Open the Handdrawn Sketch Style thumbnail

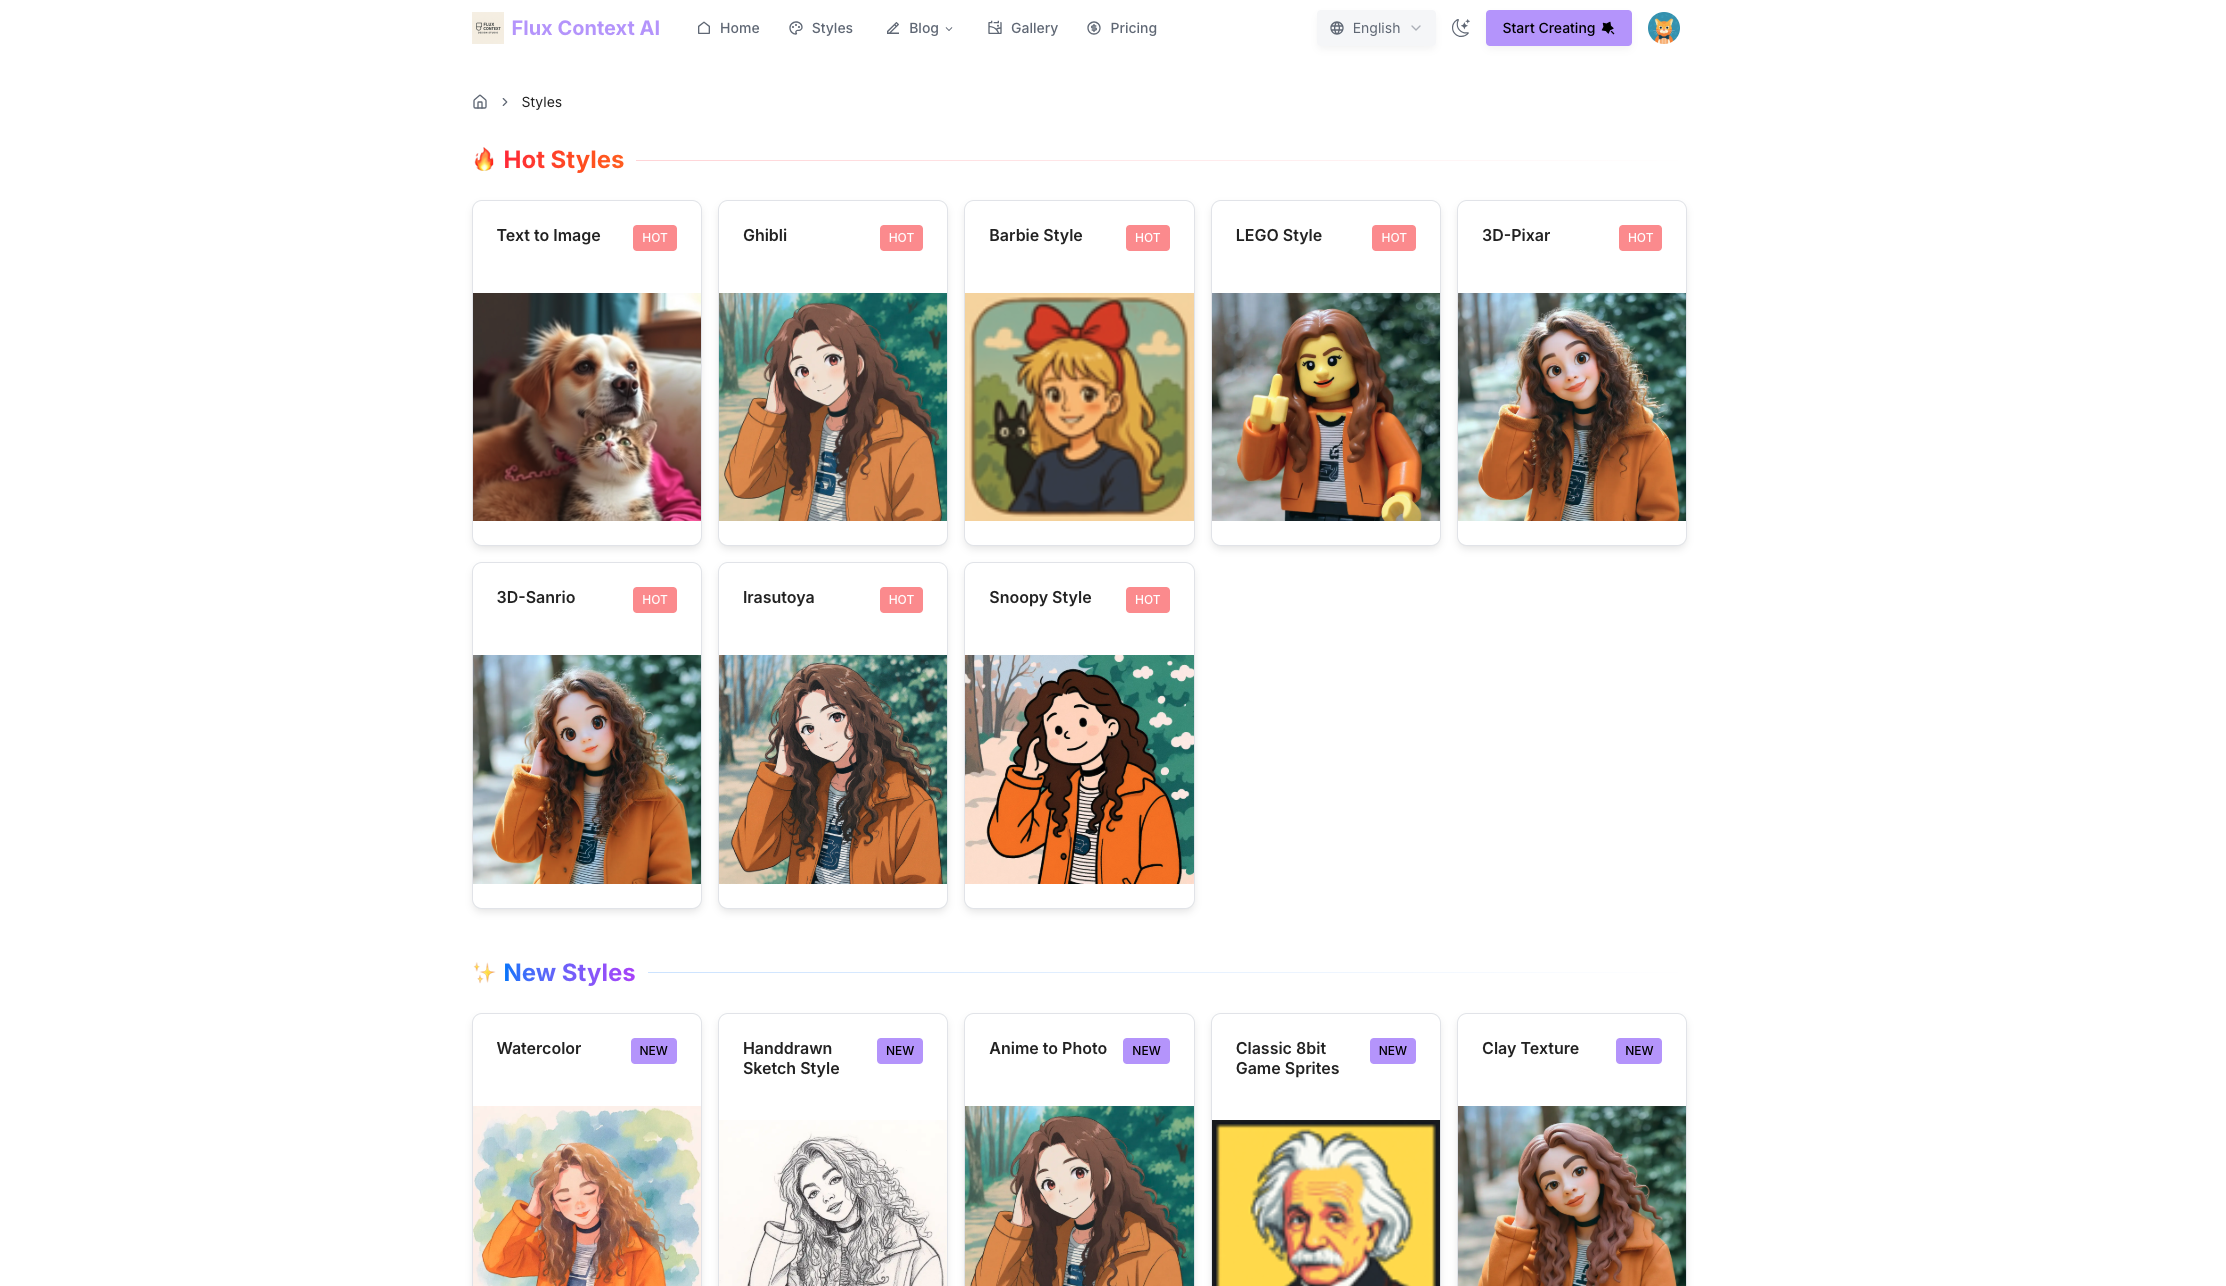point(833,1203)
